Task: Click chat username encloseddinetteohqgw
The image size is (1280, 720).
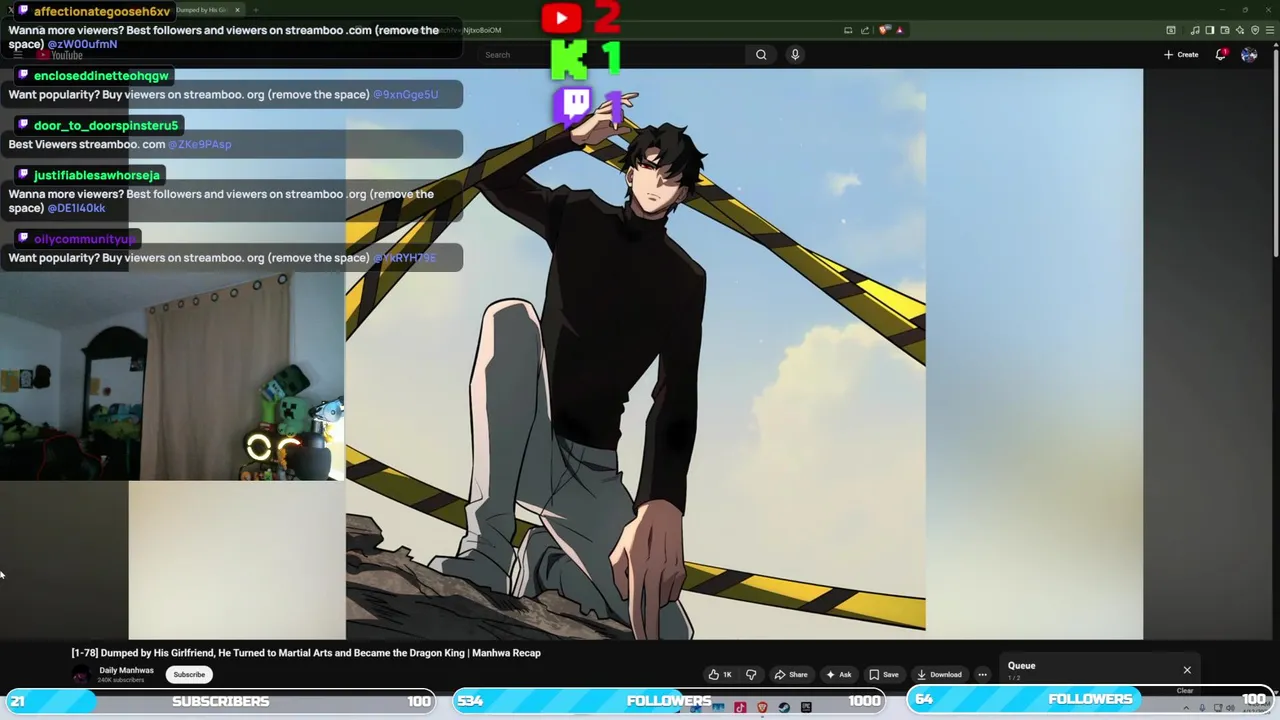Action: 101,76
